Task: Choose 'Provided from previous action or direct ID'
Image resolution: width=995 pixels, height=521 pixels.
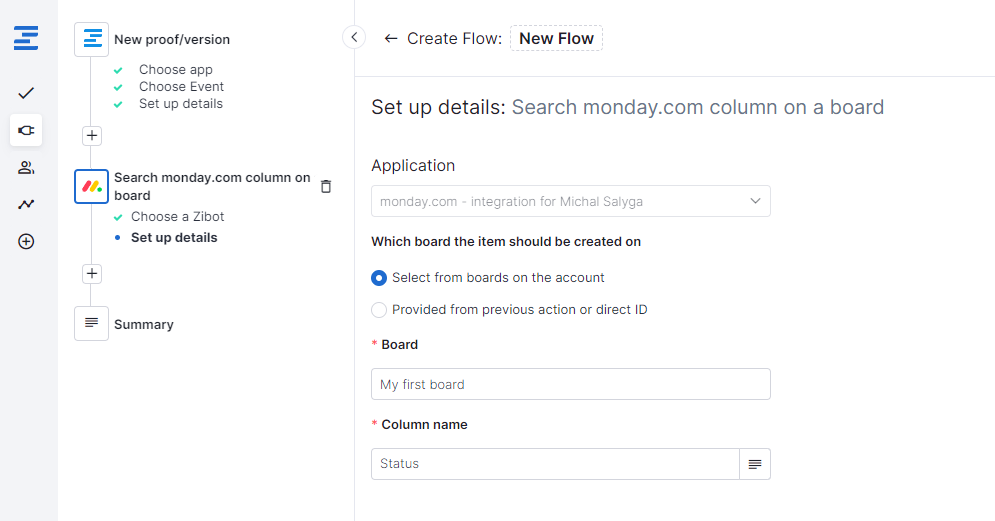Action: (x=379, y=310)
